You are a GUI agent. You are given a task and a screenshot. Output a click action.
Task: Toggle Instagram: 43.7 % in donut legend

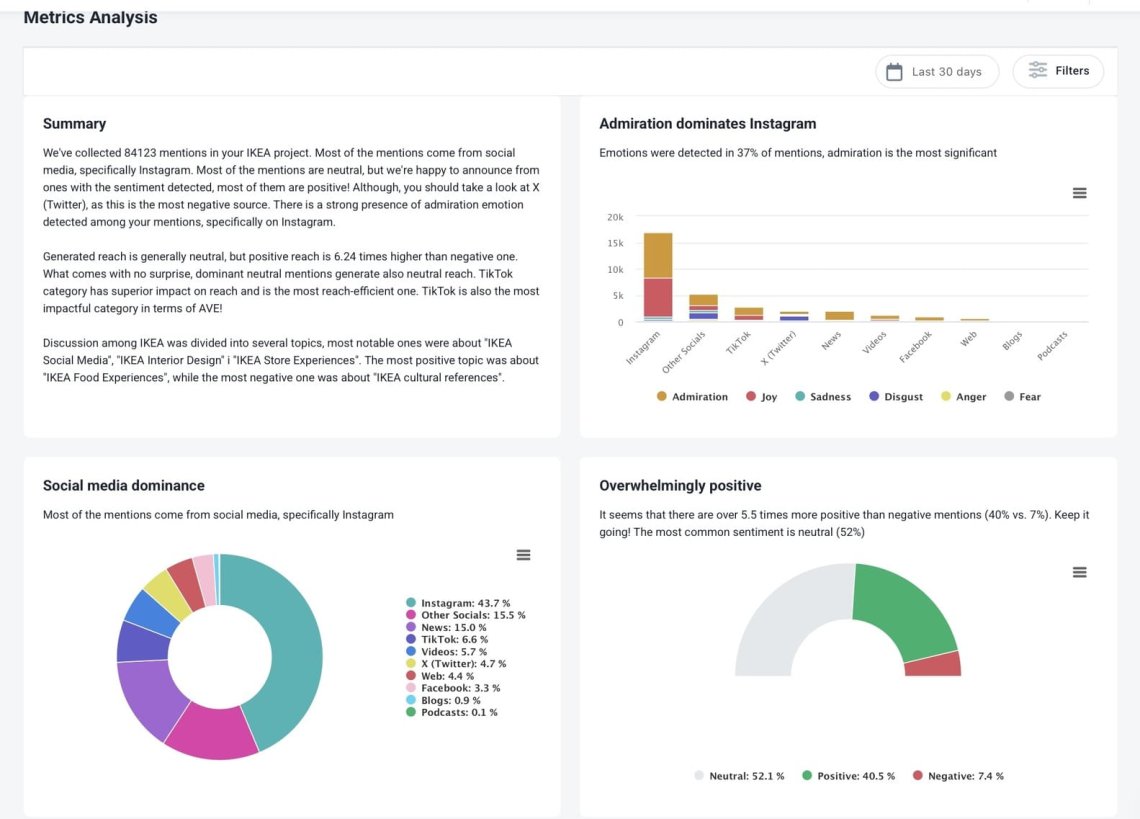click(x=458, y=603)
